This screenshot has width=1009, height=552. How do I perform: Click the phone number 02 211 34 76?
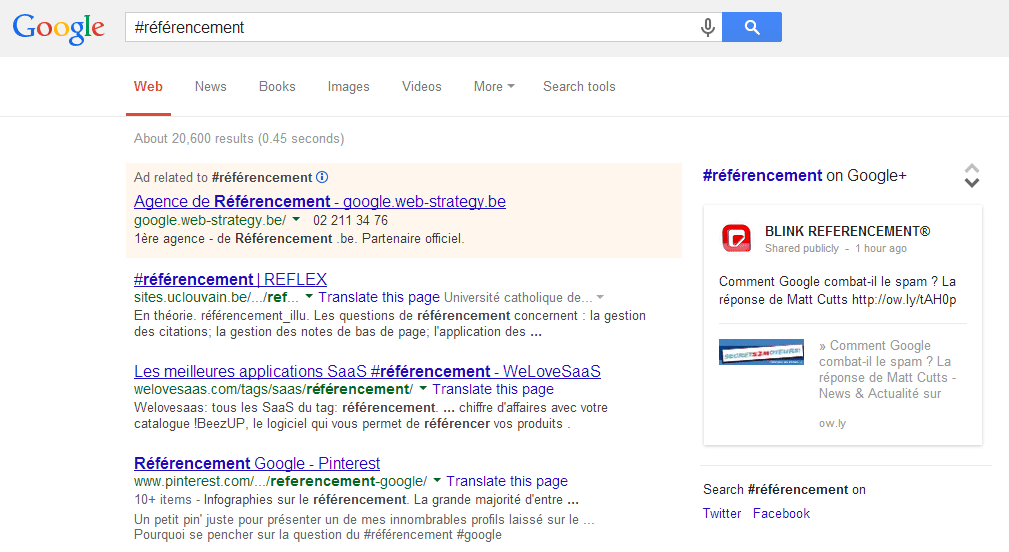click(x=351, y=220)
